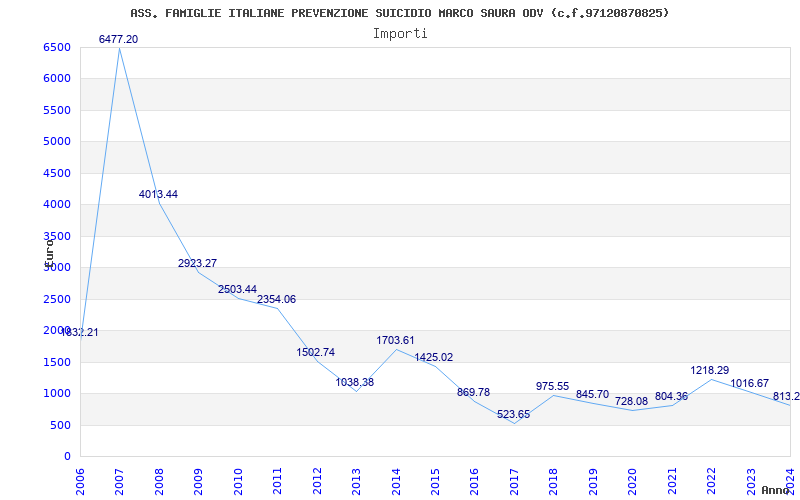Click the x-axis year 2020
The image size is (800, 500).
click(x=632, y=481)
